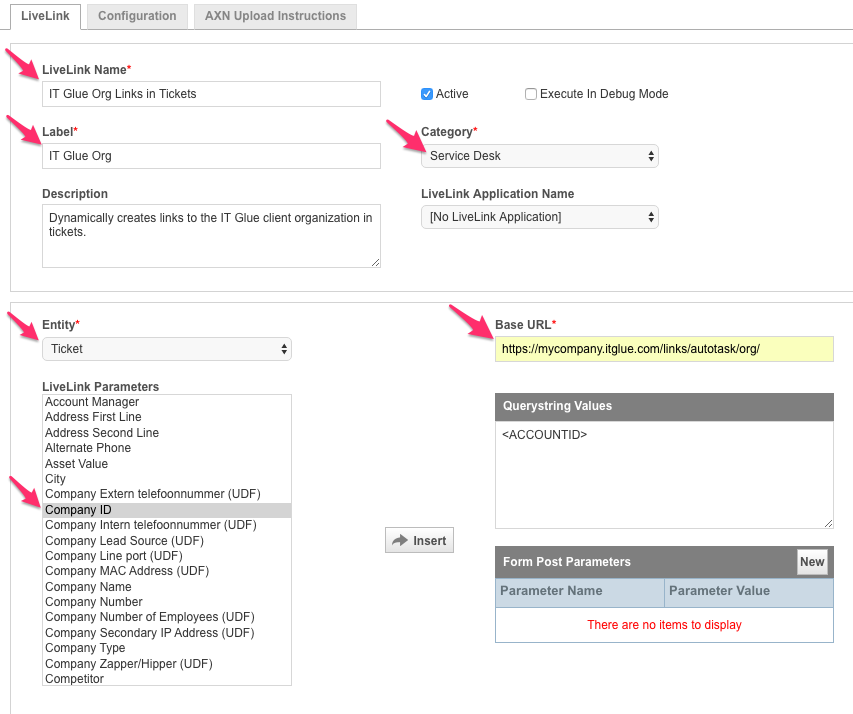
Task: Click the Label input field
Action: (211, 156)
